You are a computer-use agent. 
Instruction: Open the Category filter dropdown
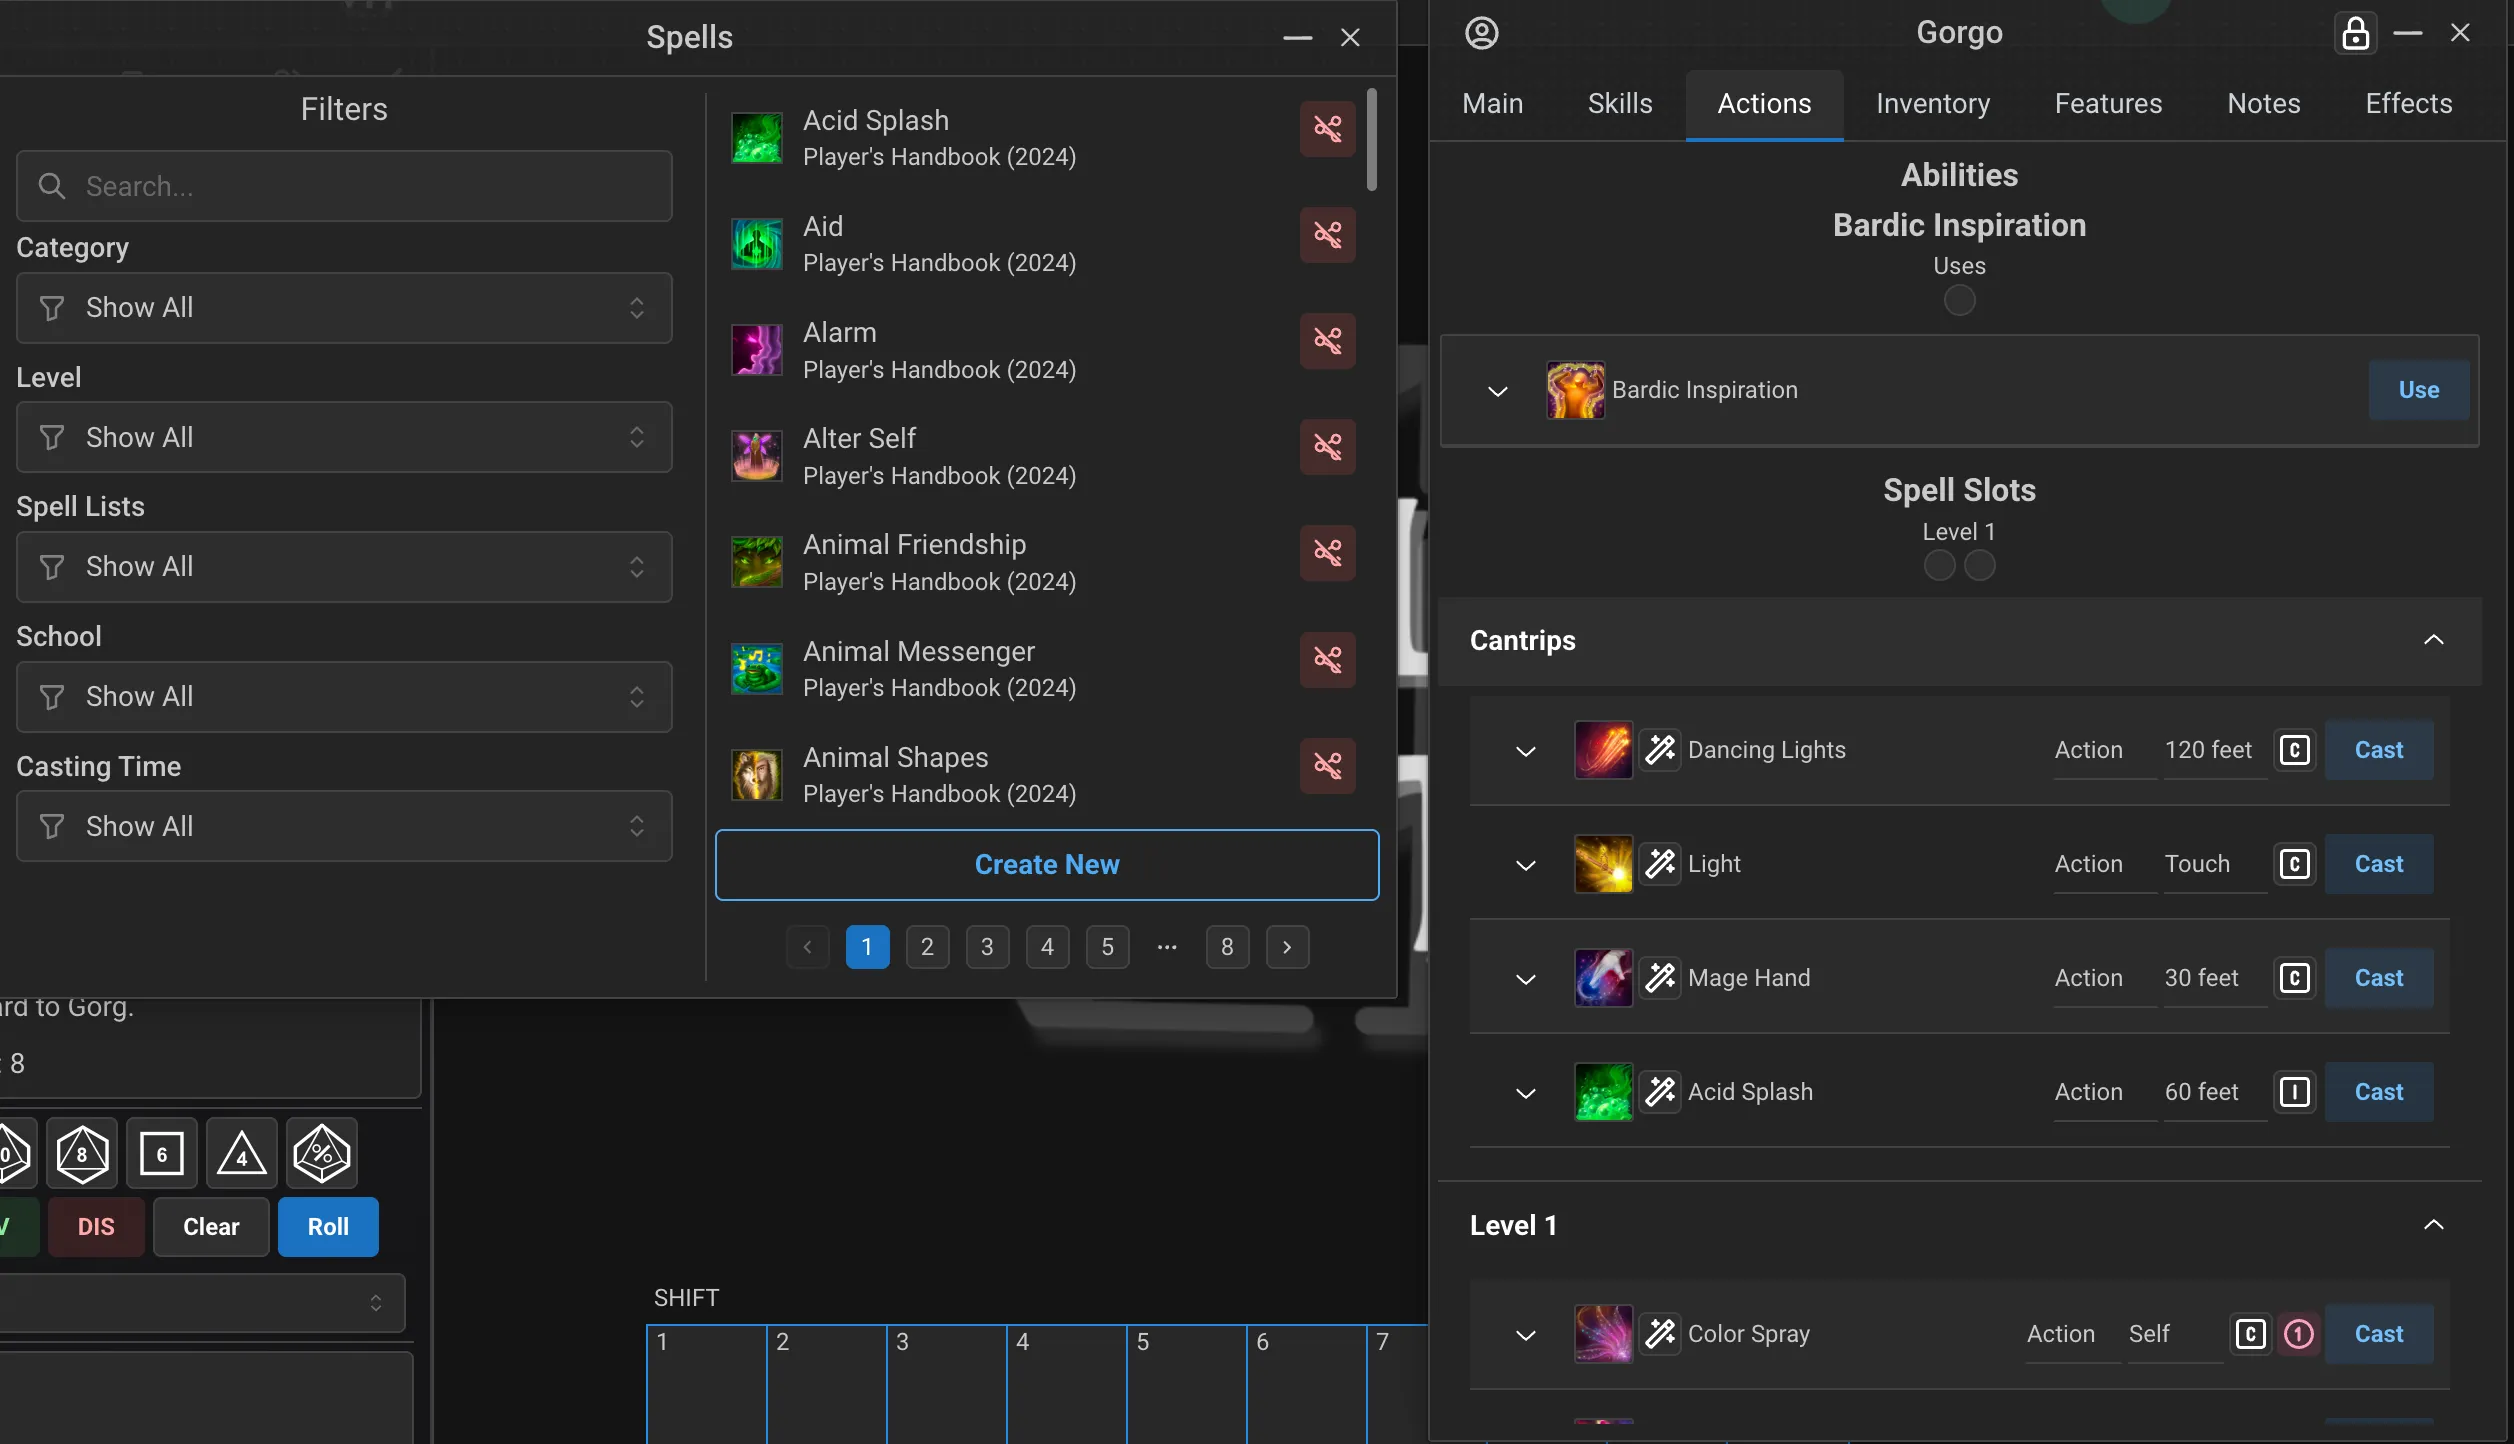[344, 308]
